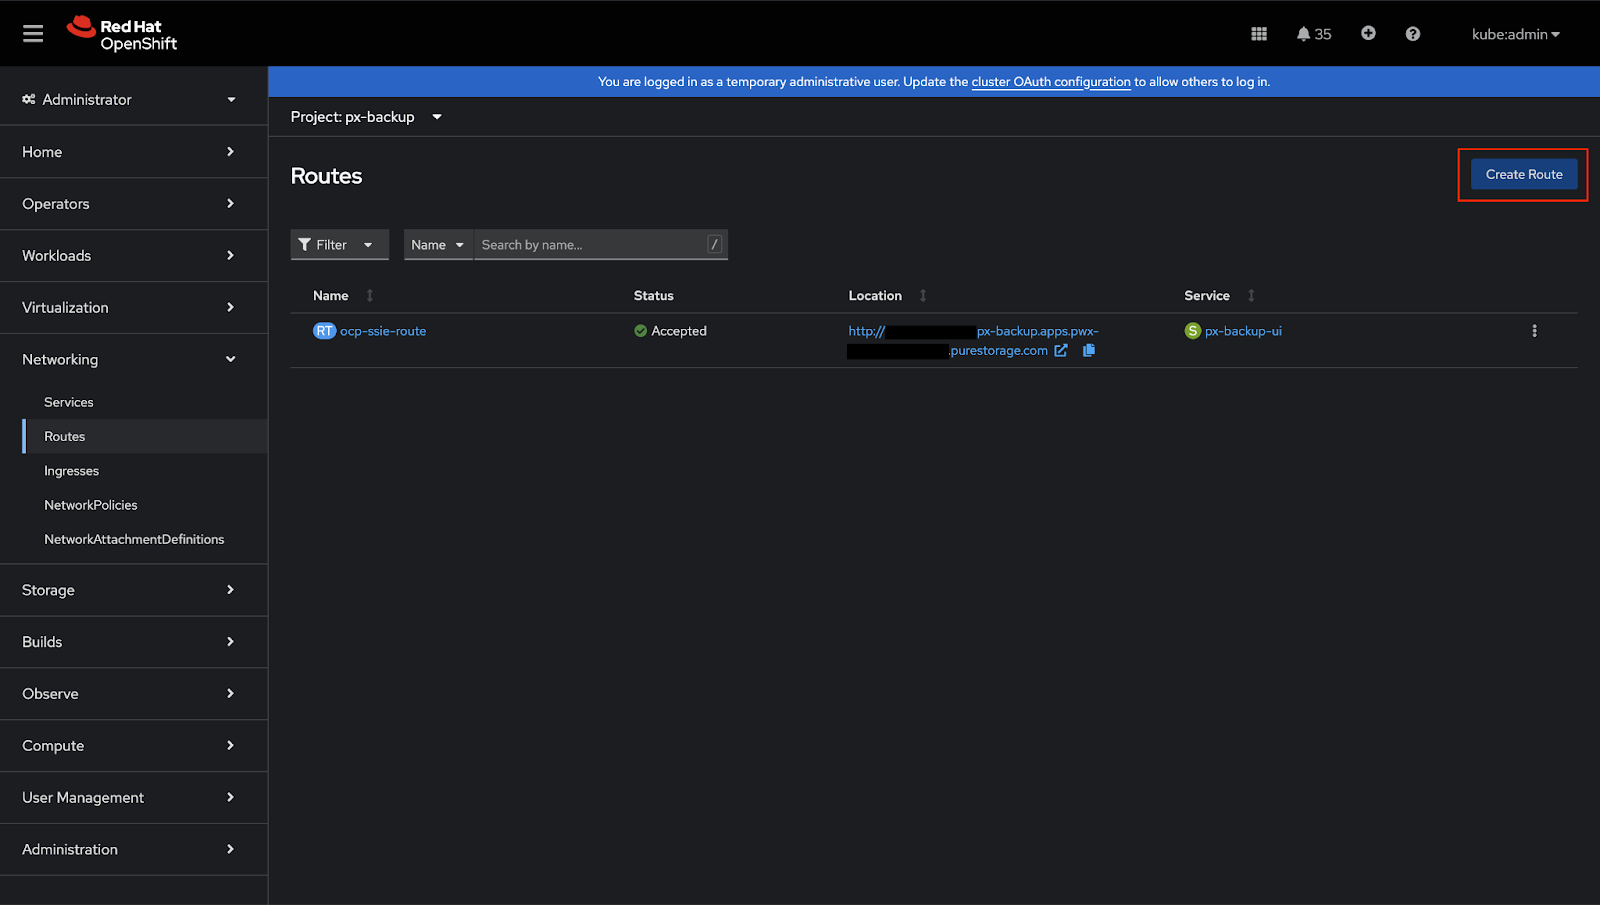Open the application launcher grid icon
The width and height of the screenshot is (1600, 905).
point(1259,34)
